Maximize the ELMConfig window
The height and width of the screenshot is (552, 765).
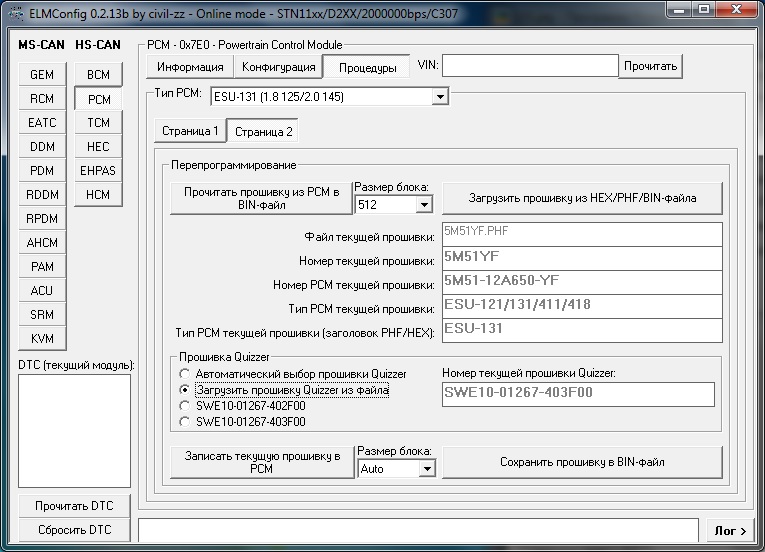[705, 10]
